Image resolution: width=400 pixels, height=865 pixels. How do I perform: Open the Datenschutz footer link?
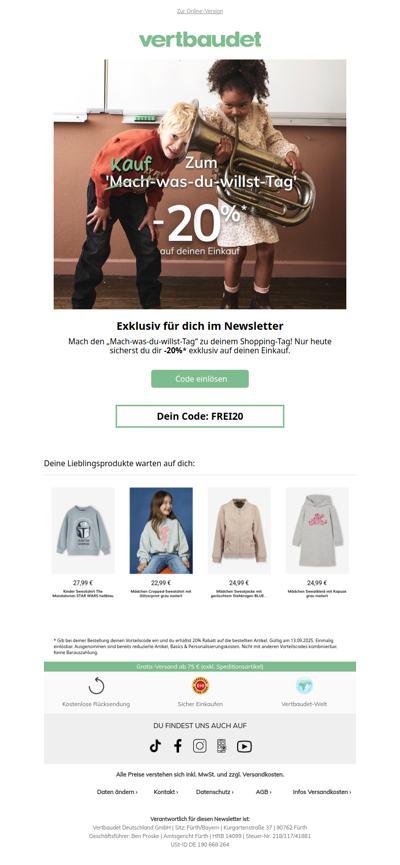point(215,792)
